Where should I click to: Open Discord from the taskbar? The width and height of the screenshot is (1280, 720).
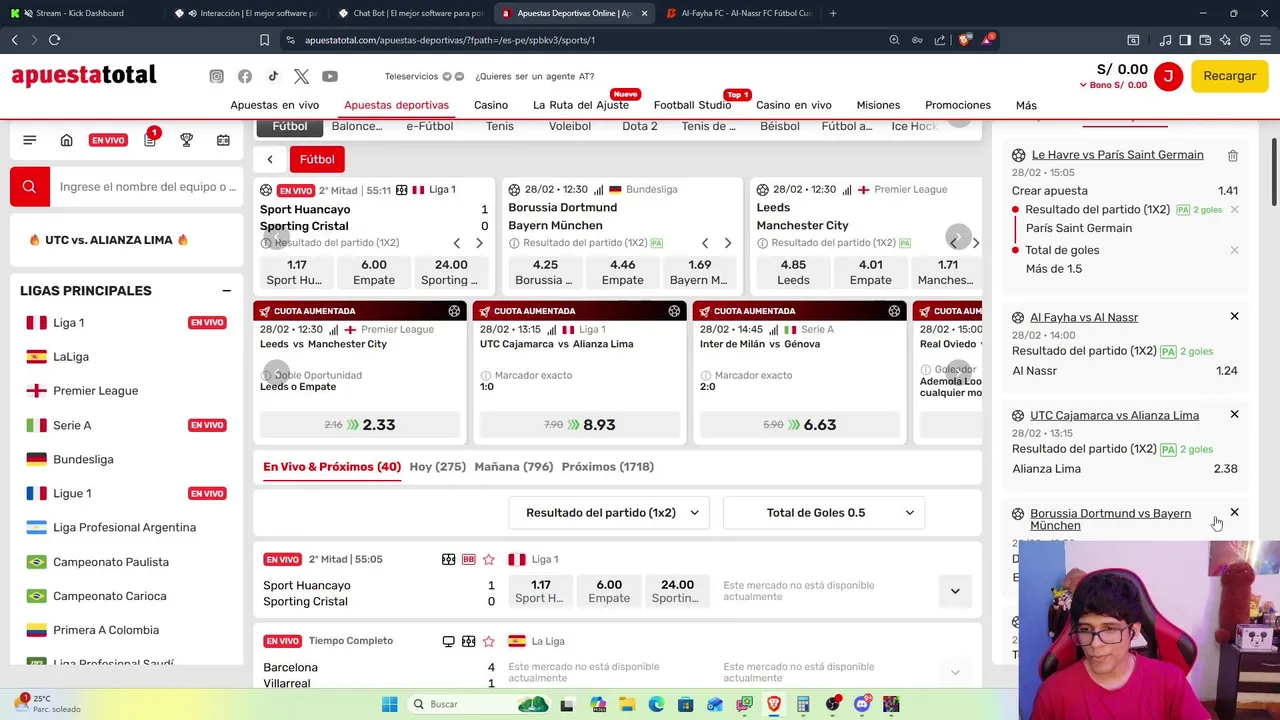(862, 704)
